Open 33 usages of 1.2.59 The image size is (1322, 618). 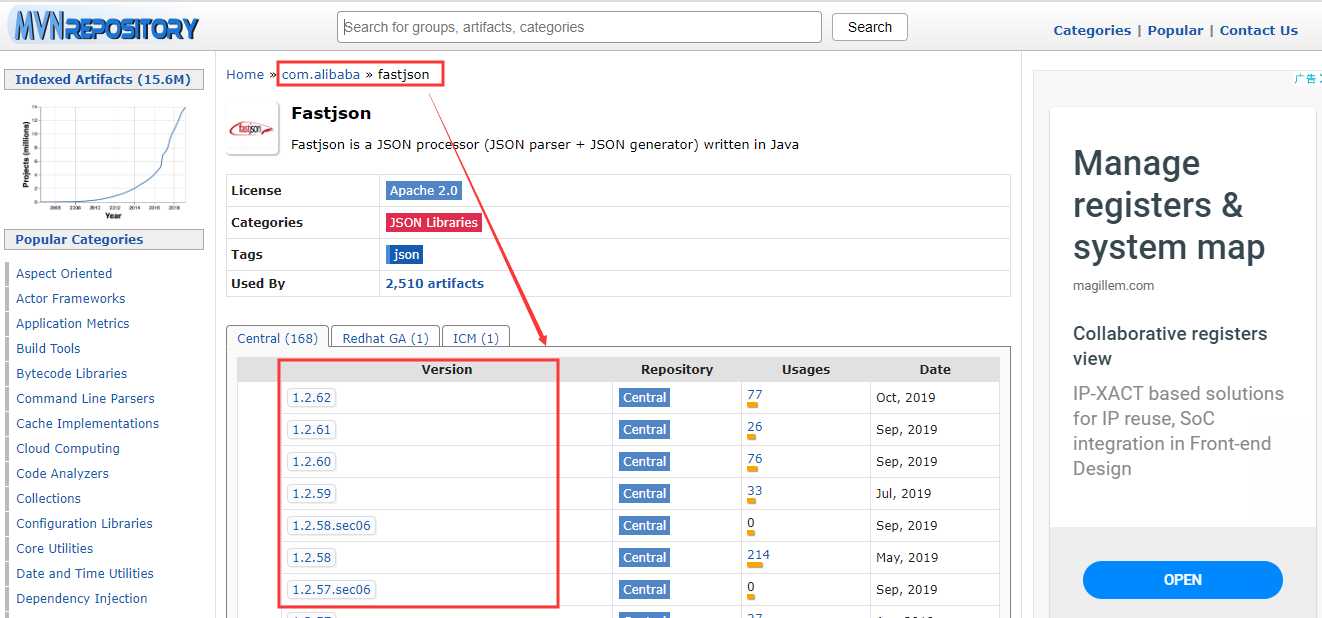(x=754, y=490)
